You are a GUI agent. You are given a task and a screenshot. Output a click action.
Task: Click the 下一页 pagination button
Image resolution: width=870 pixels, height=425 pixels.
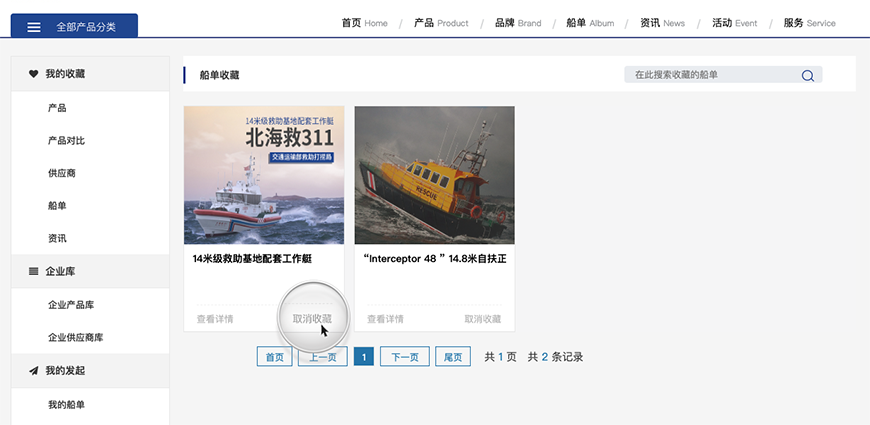pyautogui.click(x=405, y=357)
